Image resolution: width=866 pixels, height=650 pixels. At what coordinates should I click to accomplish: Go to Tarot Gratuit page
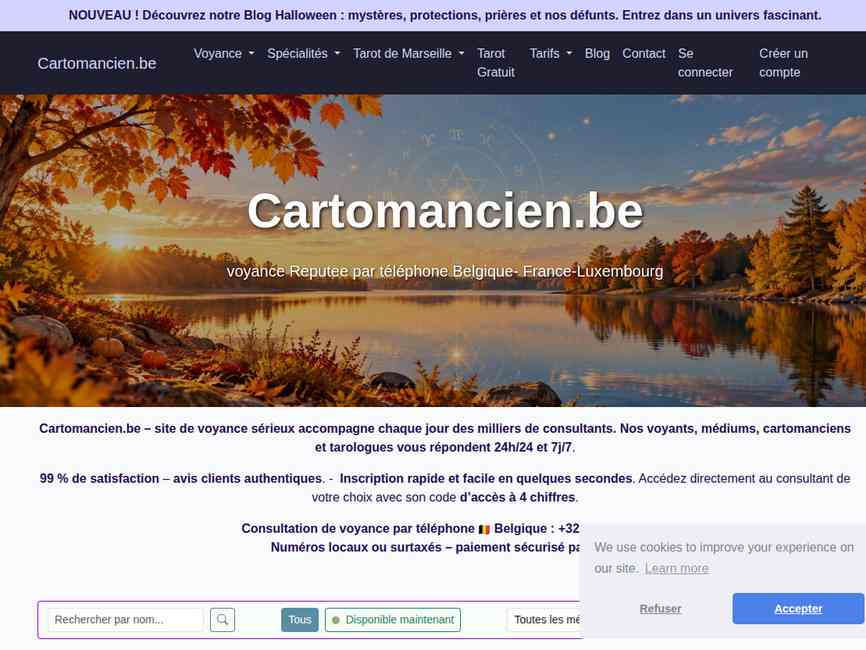click(x=496, y=63)
